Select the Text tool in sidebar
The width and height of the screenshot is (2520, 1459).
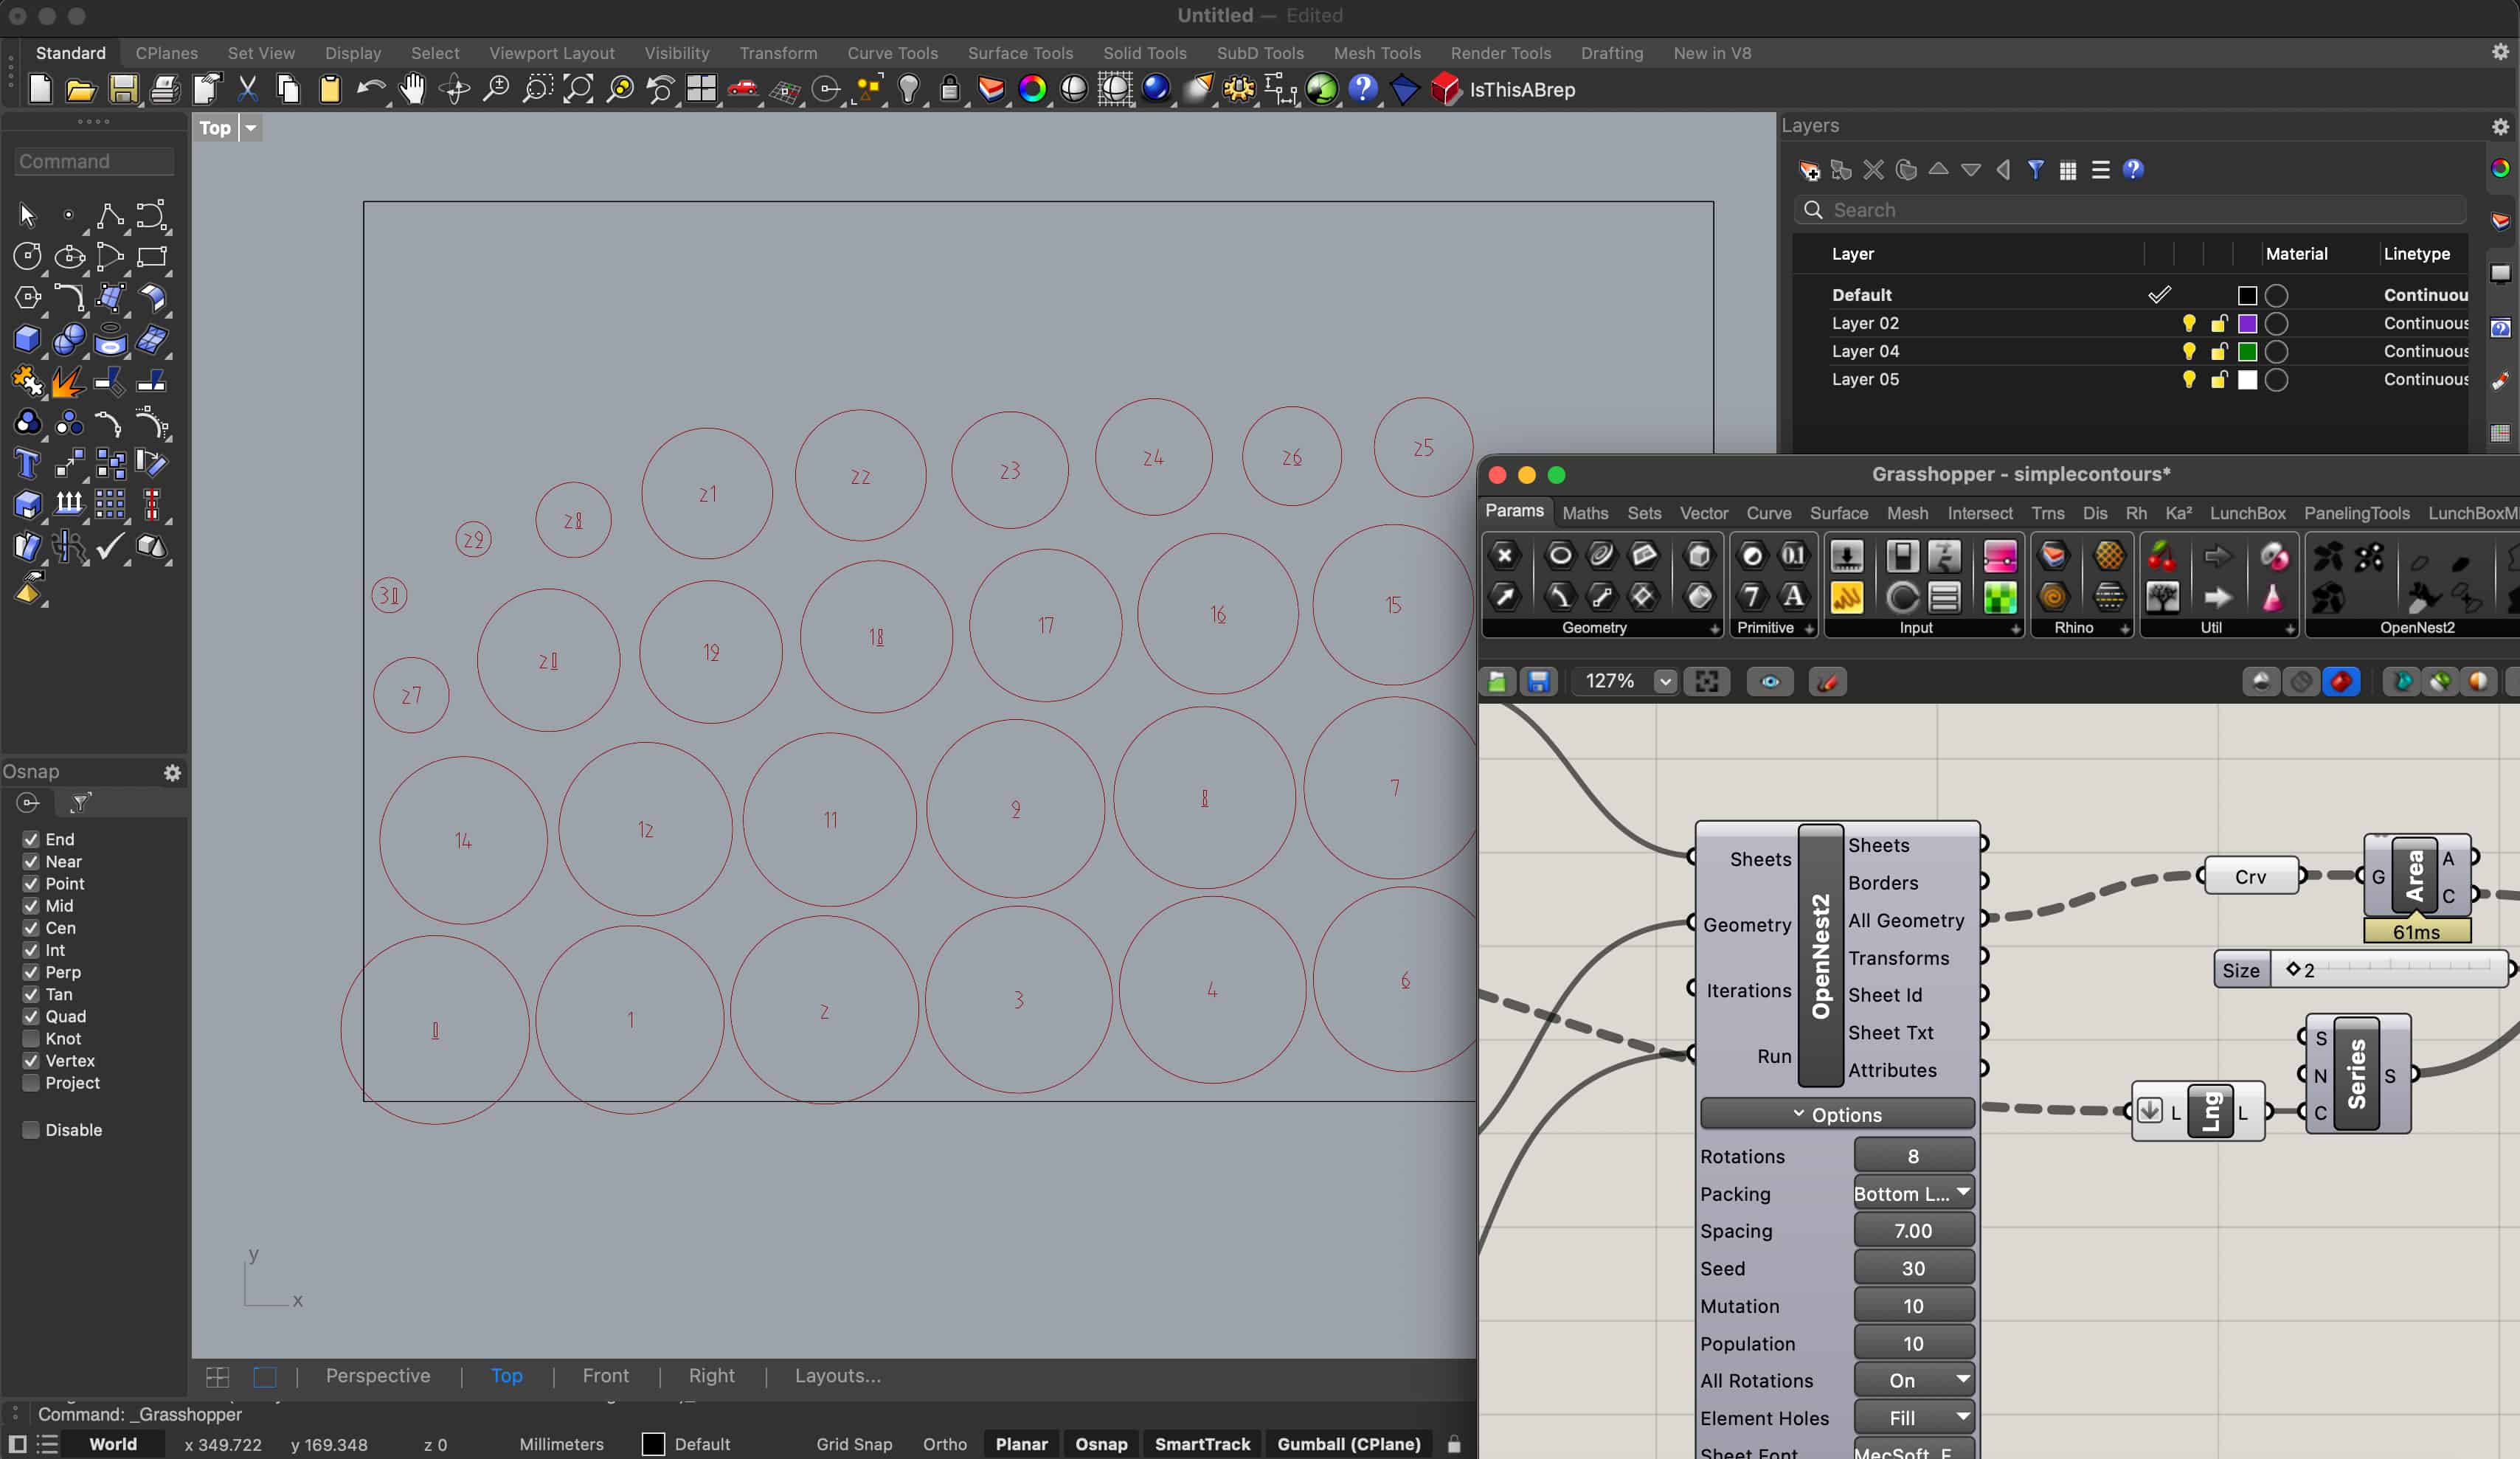pyautogui.click(x=27, y=464)
